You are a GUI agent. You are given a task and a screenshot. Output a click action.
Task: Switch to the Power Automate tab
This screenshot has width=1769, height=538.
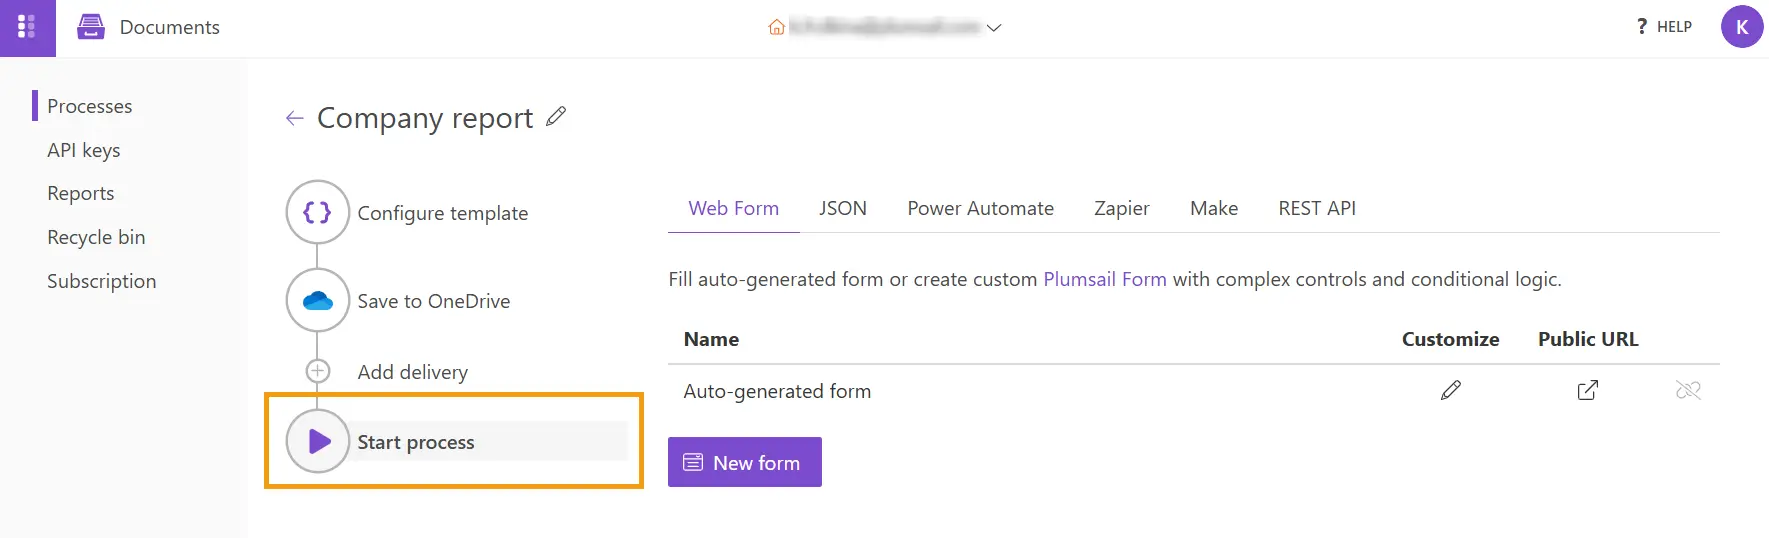[x=981, y=208]
